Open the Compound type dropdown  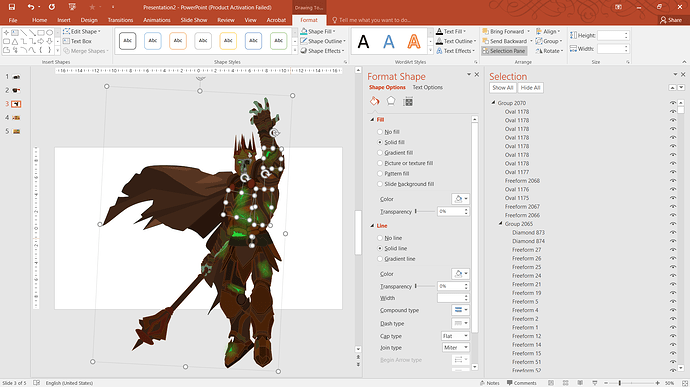(460, 310)
